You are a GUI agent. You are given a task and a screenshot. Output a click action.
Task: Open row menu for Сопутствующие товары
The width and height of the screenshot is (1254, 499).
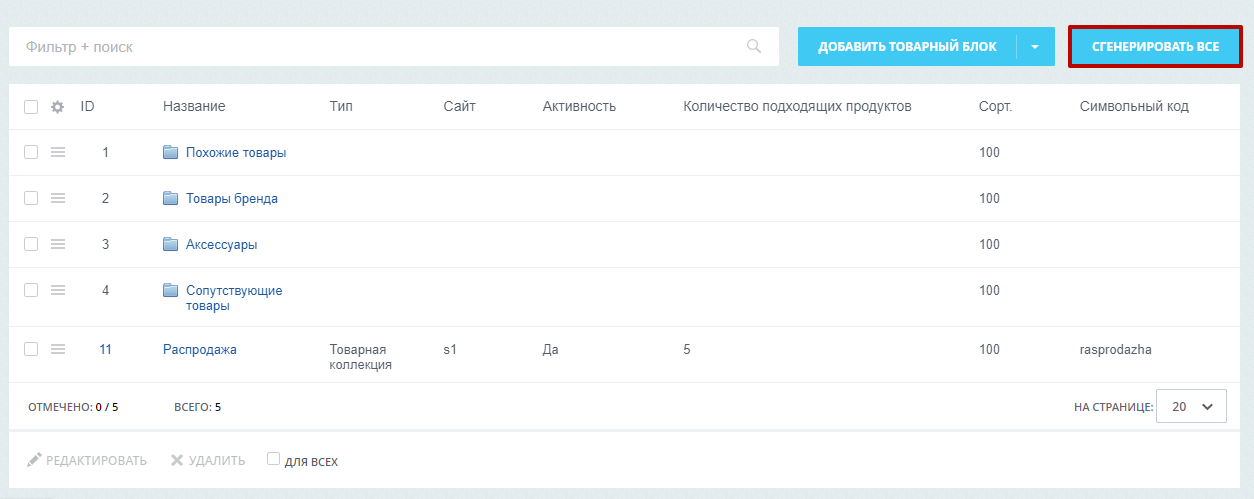tap(58, 290)
